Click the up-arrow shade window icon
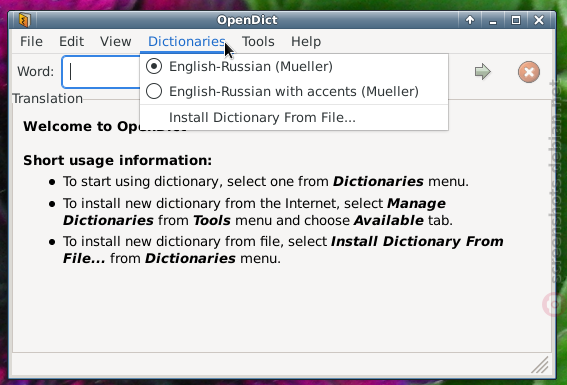 (470, 20)
